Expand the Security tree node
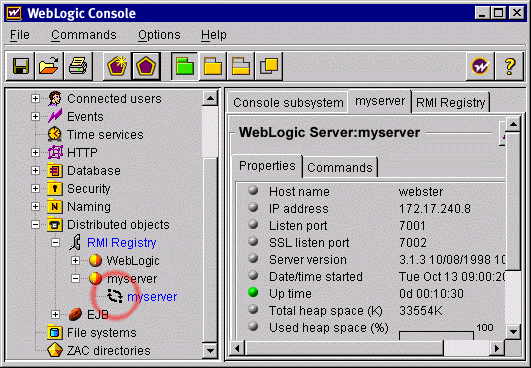Screen dimensions: 531x368 pyautogui.click(x=35, y=188)
